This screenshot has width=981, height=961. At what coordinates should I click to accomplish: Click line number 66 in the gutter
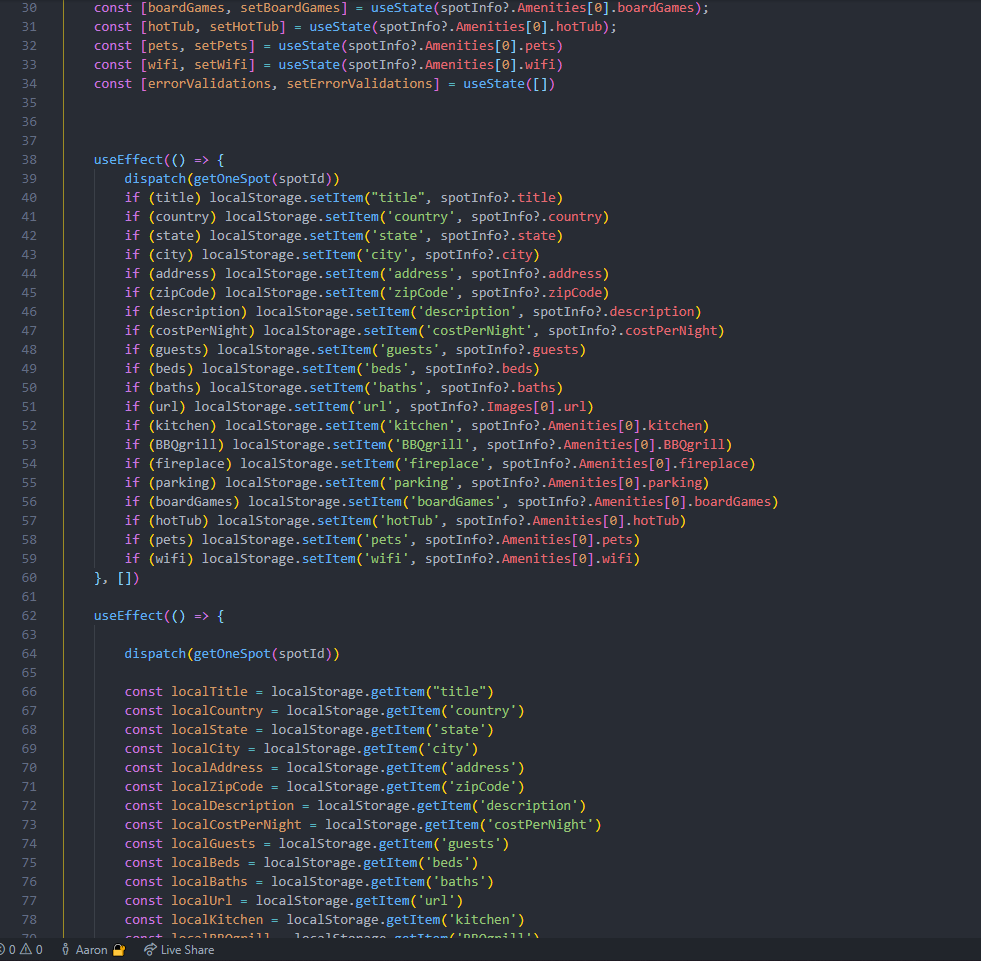[29, 691]
